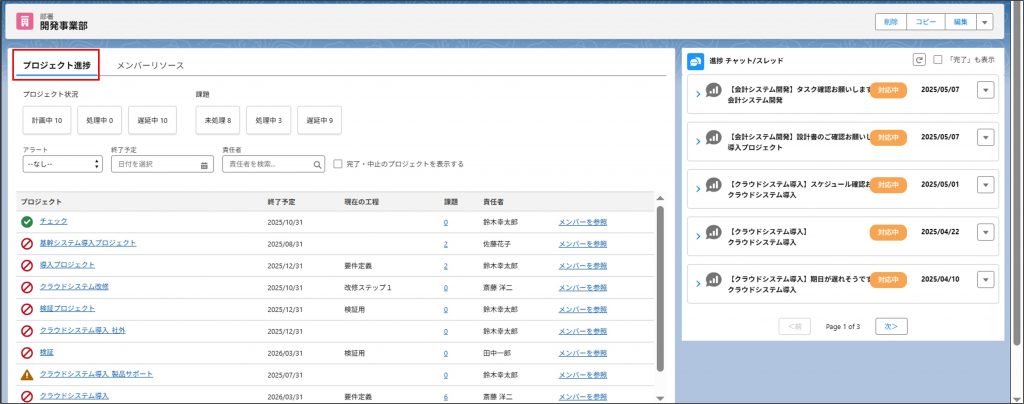Viewport: 1024px width, 404px height.
Task: Open the calendar icon in the 終了予定 field
Action: (x=204, y=164)
